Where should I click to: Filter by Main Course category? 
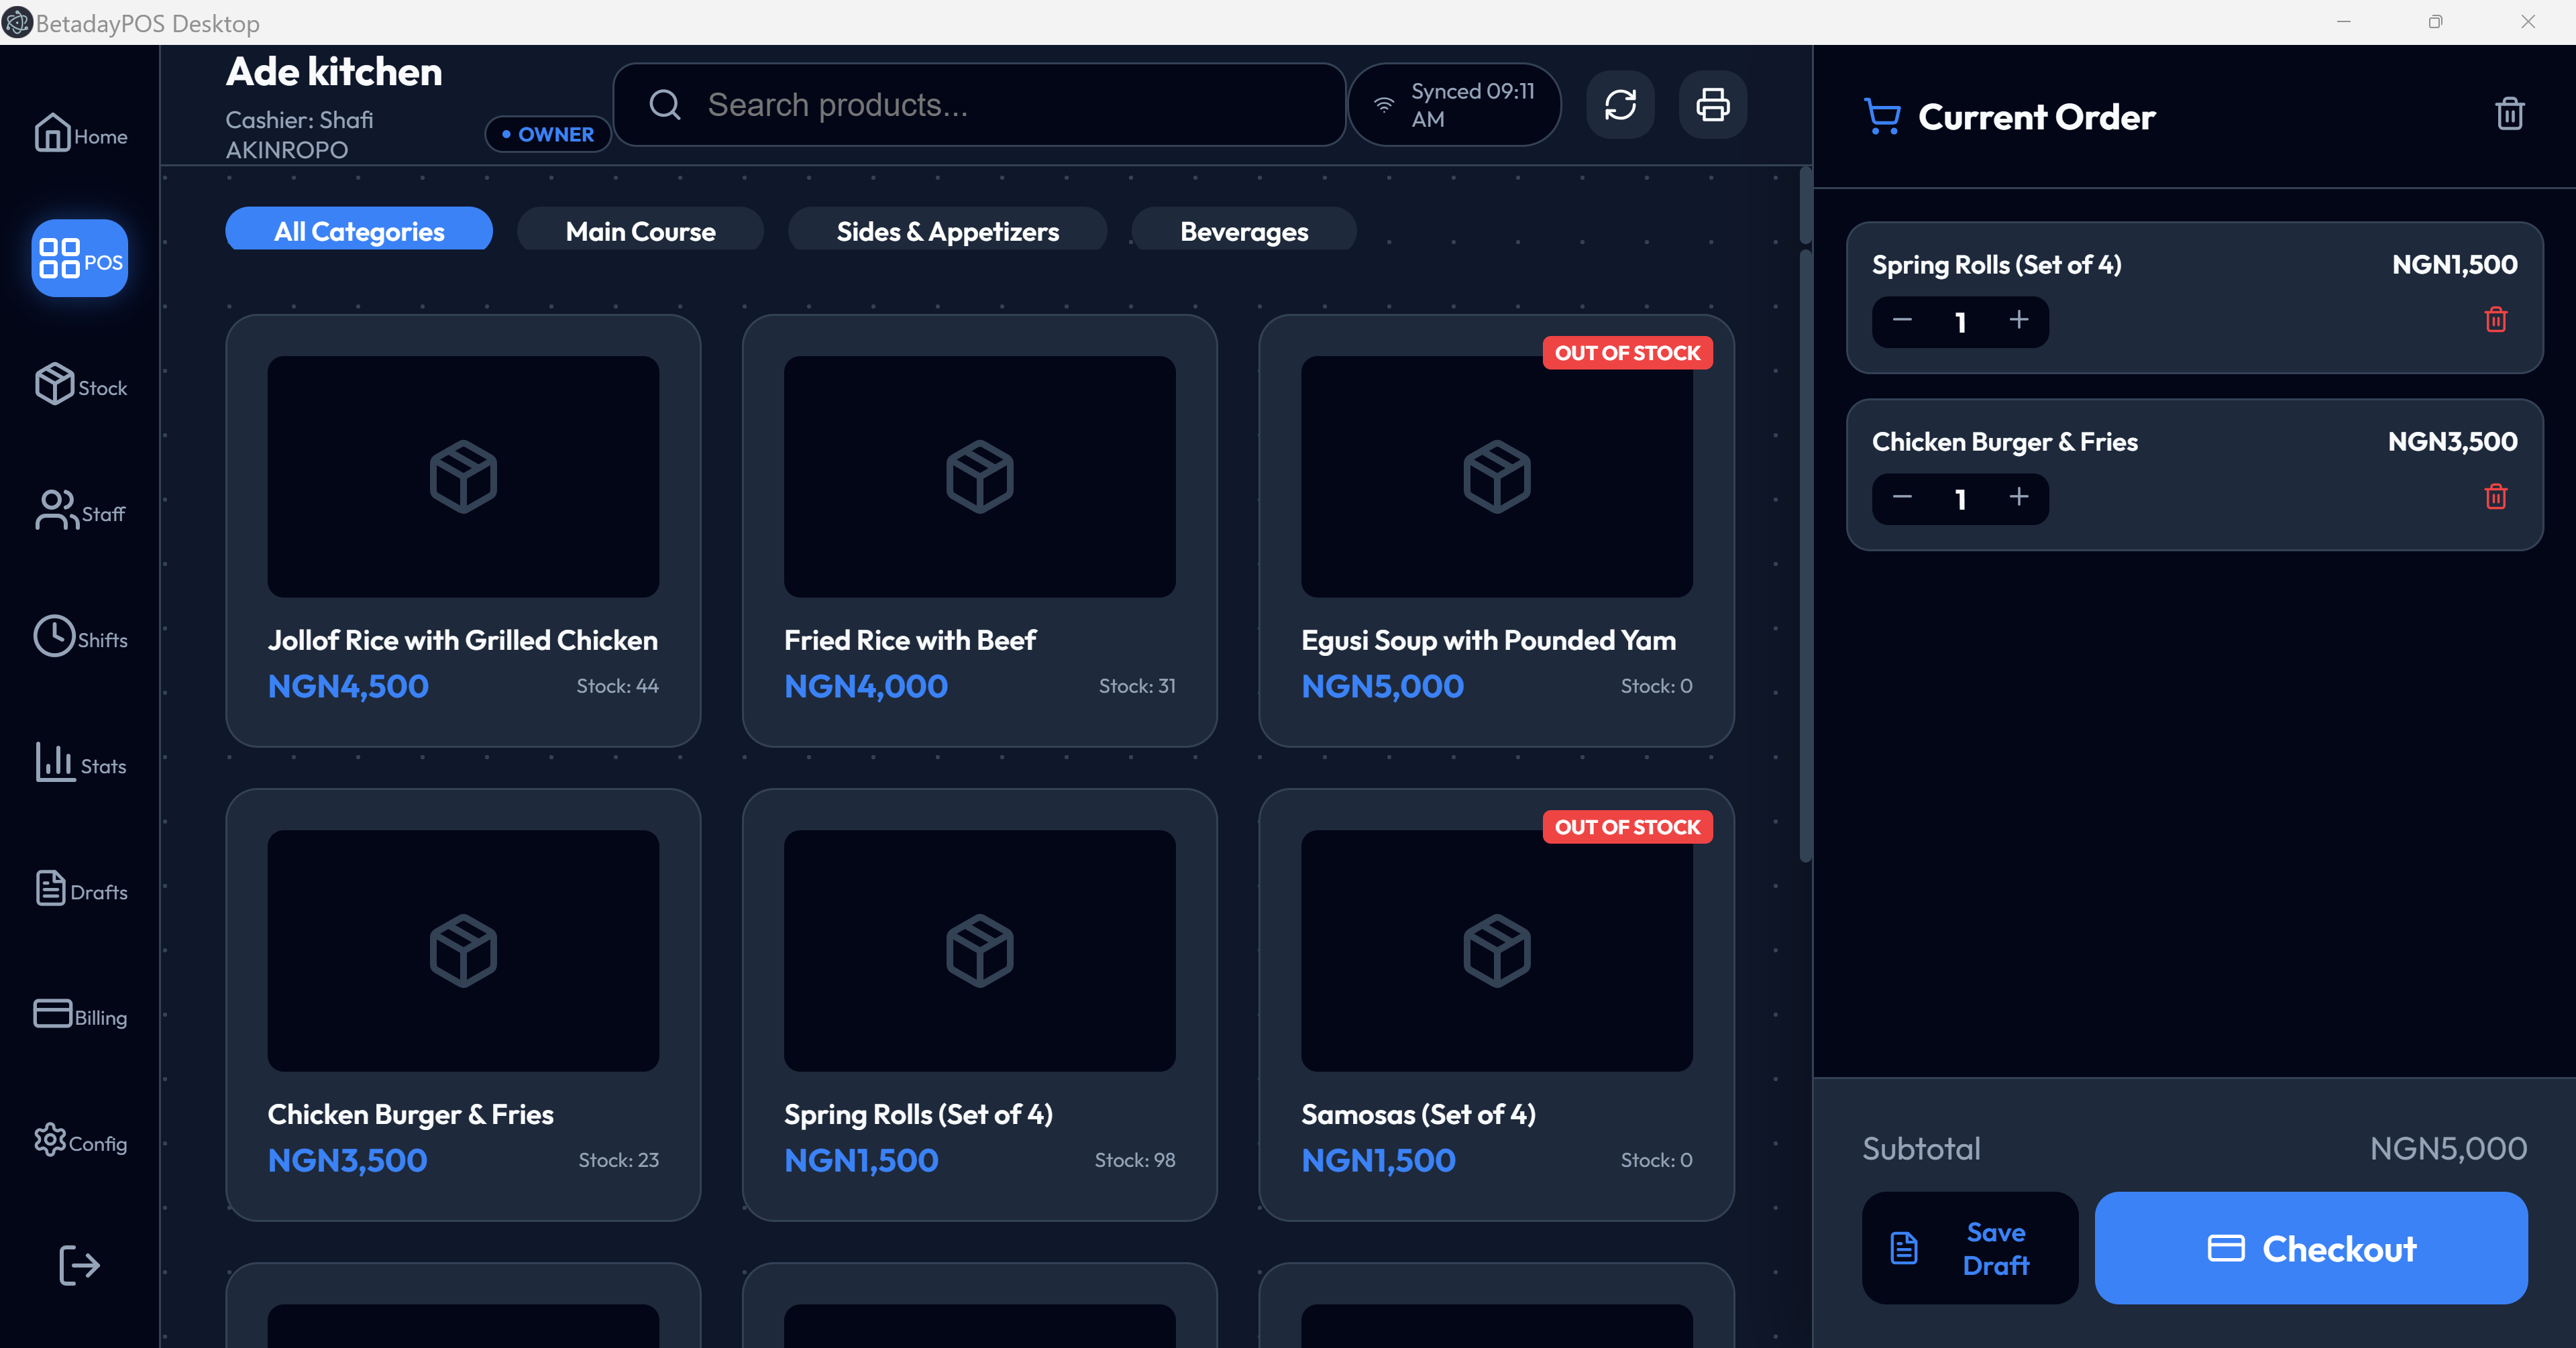[x=640, y=231]
